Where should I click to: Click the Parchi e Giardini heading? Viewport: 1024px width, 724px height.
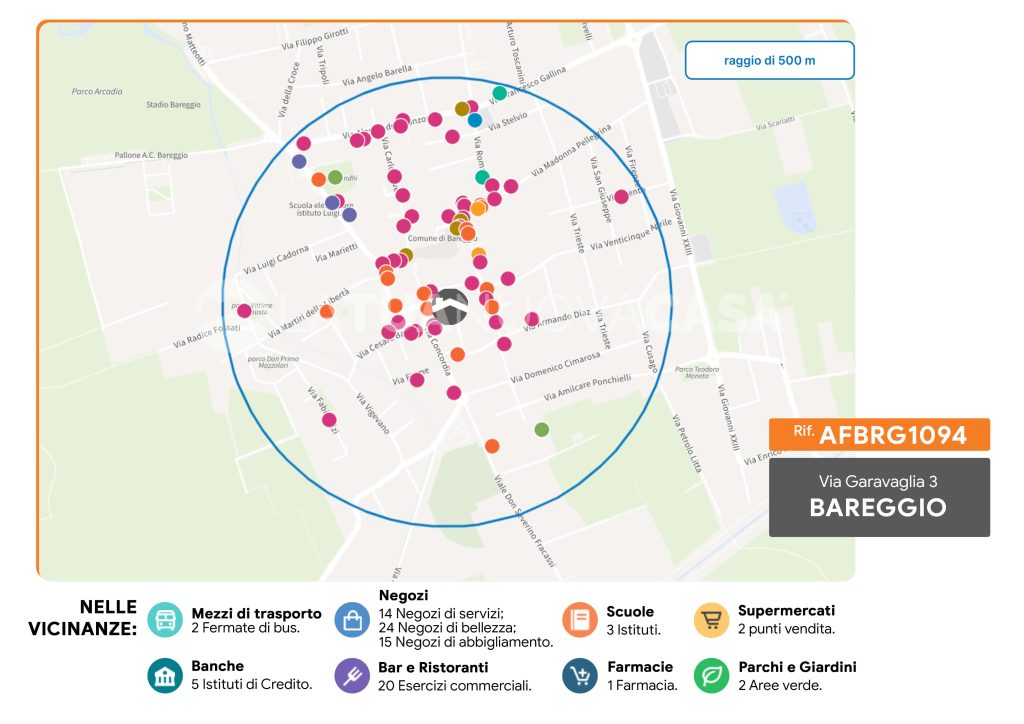pos(797,667)
